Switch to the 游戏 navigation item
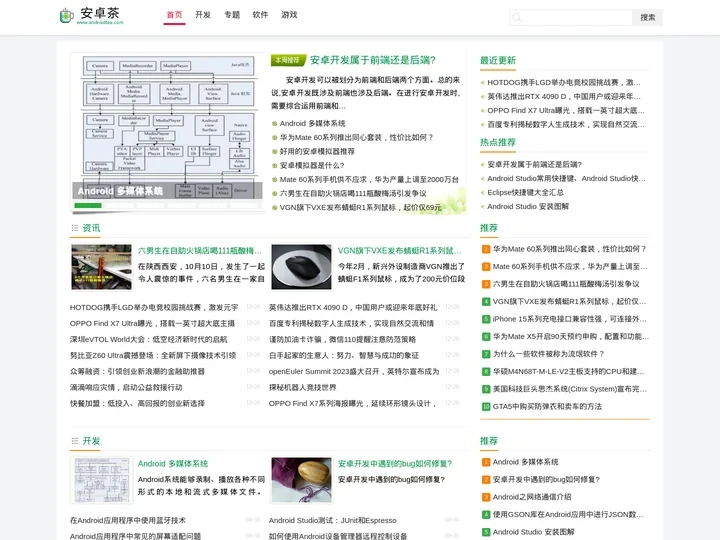Image resolution: width=720 pixels, height=540 pixels. click(289, 15)
